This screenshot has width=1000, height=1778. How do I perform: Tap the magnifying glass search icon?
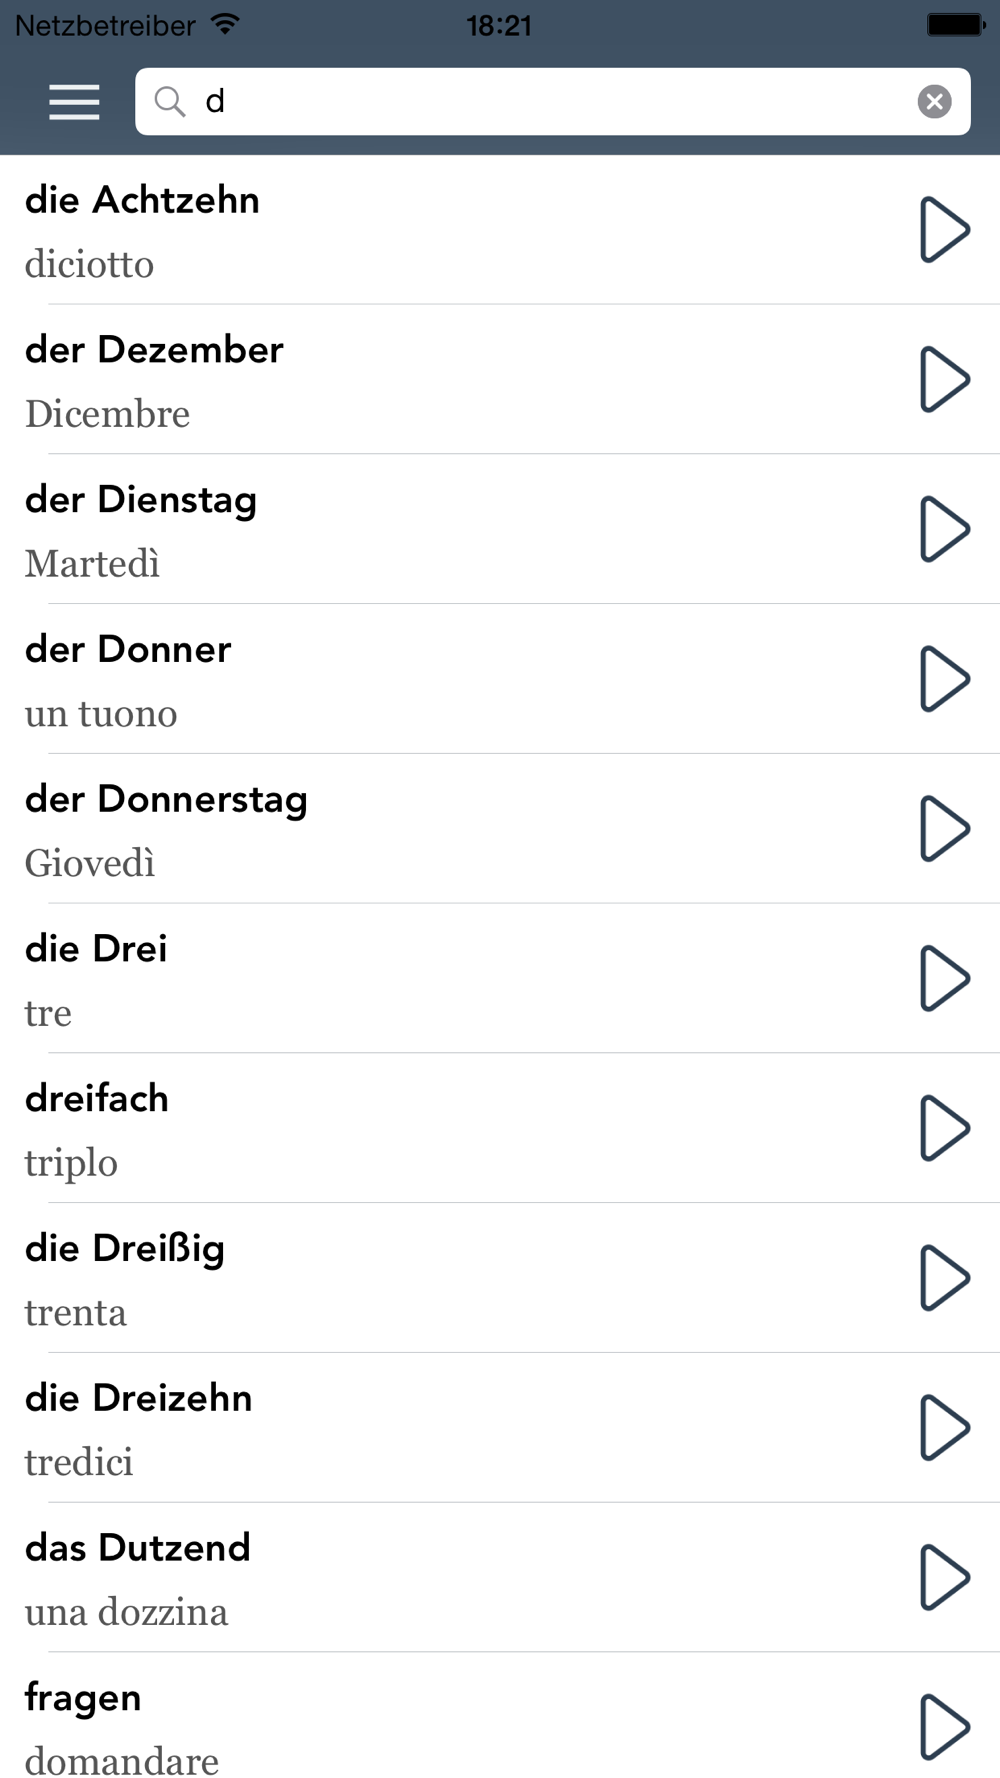[x=170, y=101]
